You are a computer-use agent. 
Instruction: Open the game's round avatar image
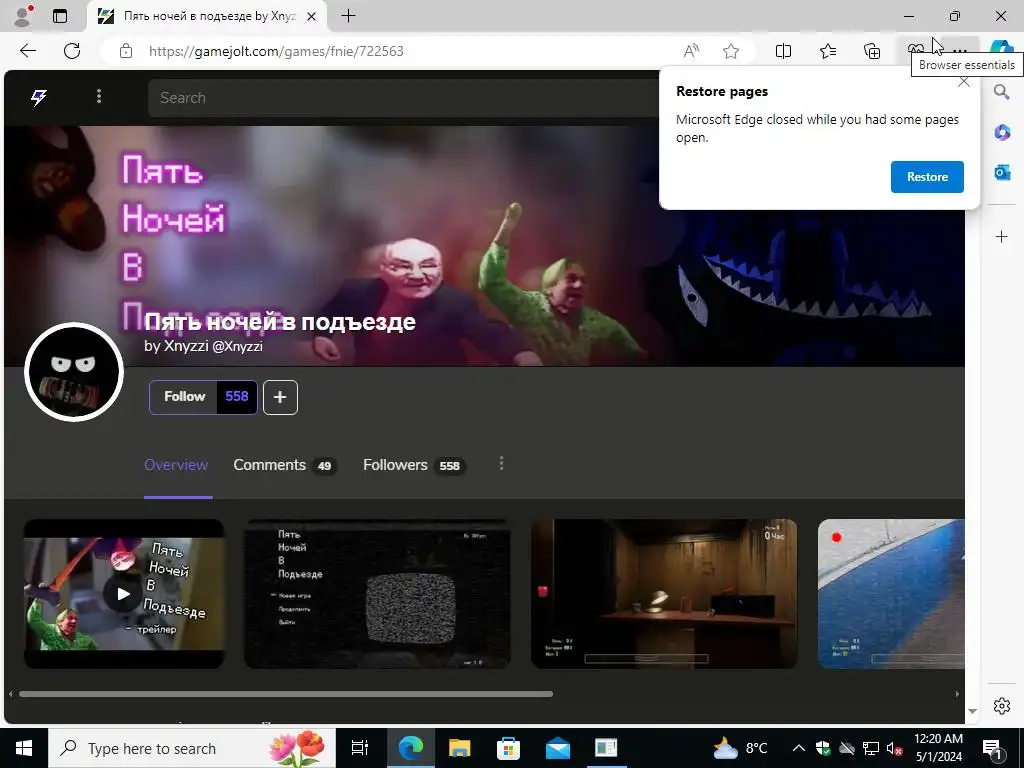pos(74,372)
